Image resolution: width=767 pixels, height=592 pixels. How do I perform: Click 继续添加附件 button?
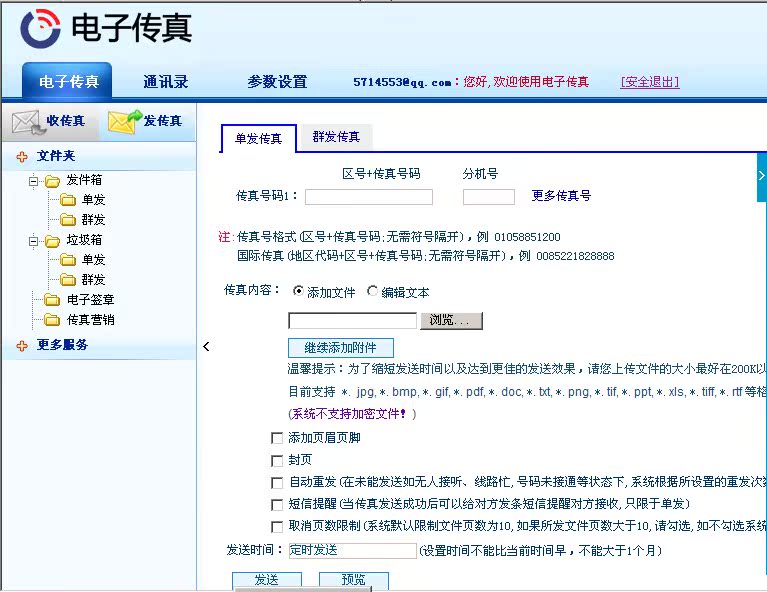pos(340,348)
